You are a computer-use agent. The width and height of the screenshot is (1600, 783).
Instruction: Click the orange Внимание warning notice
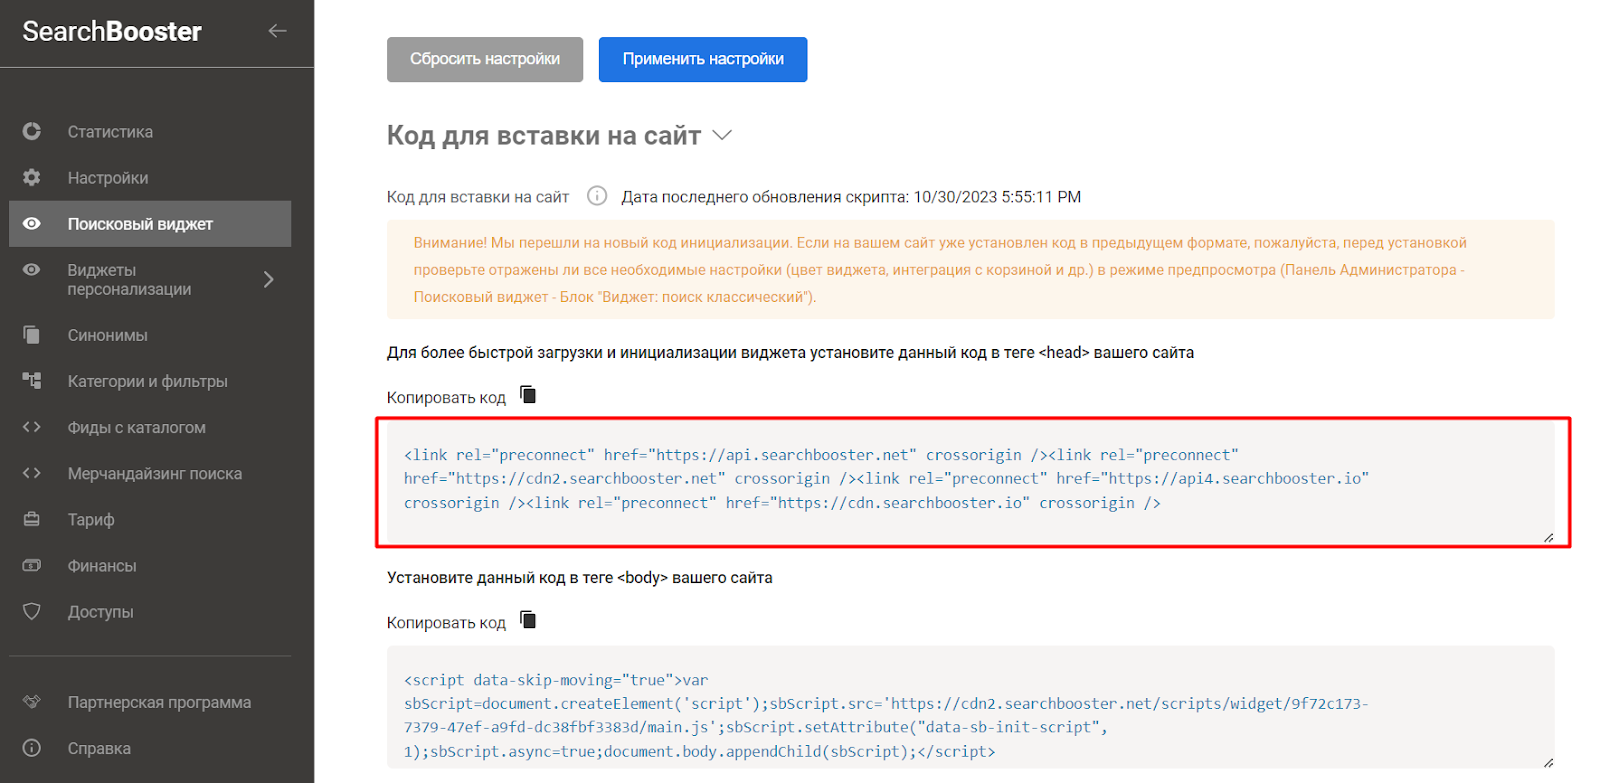[971, 270]
